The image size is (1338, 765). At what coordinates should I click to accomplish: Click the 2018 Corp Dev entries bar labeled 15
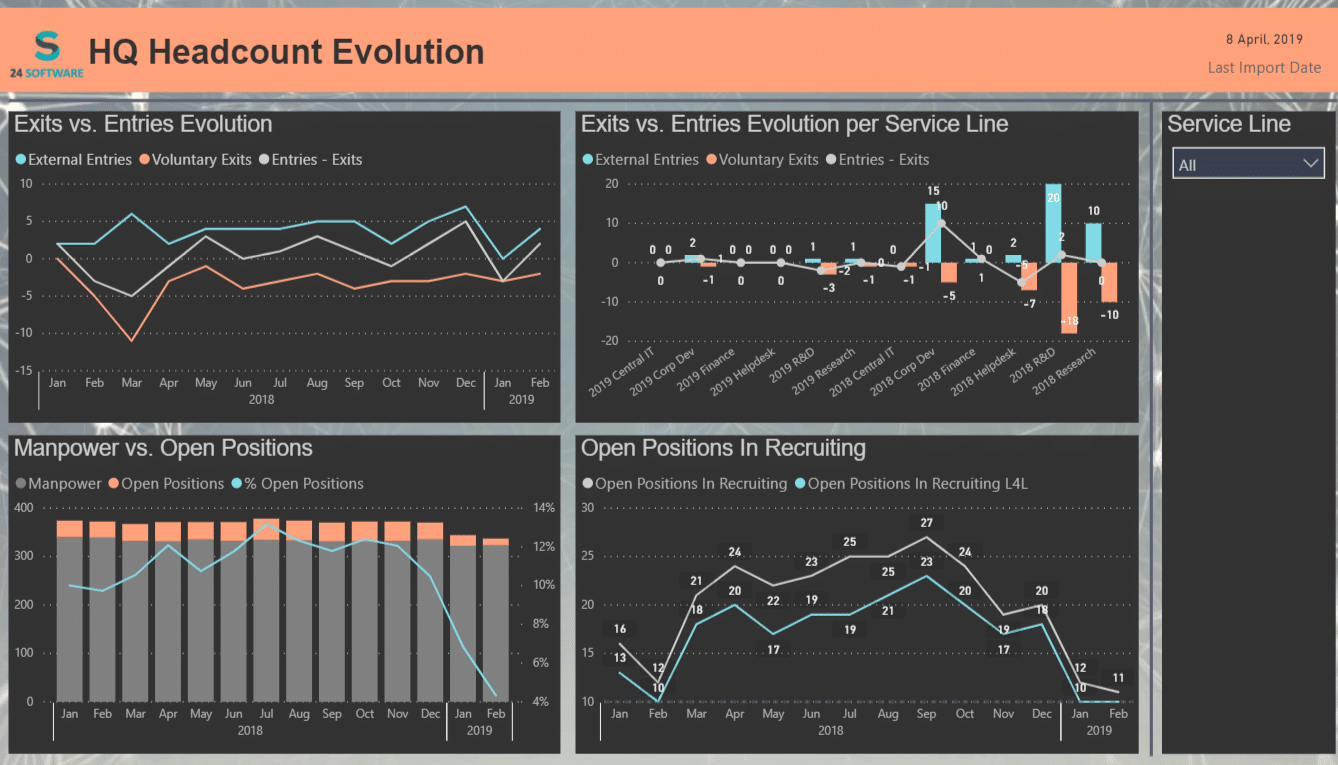933,233
